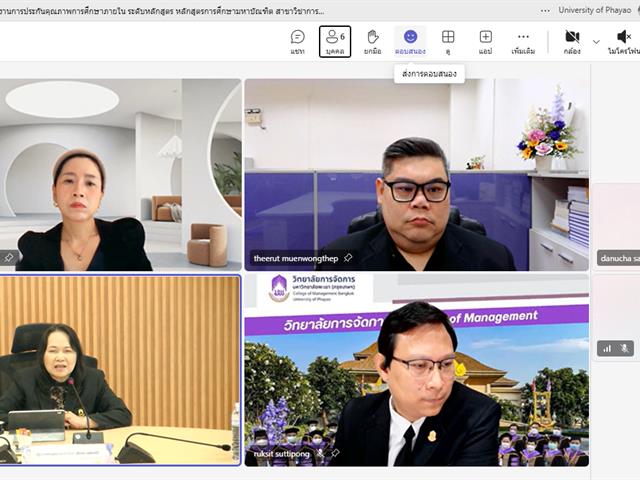Click the theerut muenwongthep name label

click(x=296, y=258)
